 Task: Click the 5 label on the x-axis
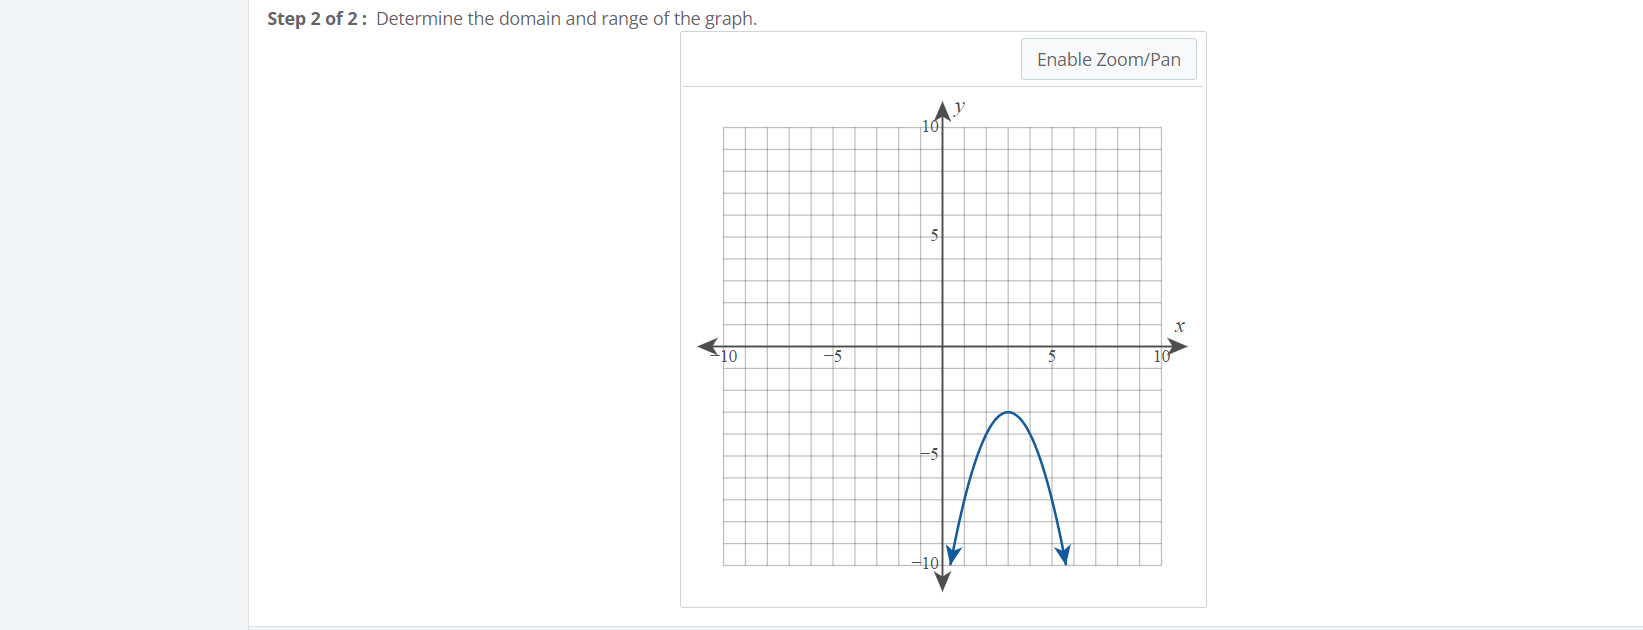click(x=1052, y=356)
